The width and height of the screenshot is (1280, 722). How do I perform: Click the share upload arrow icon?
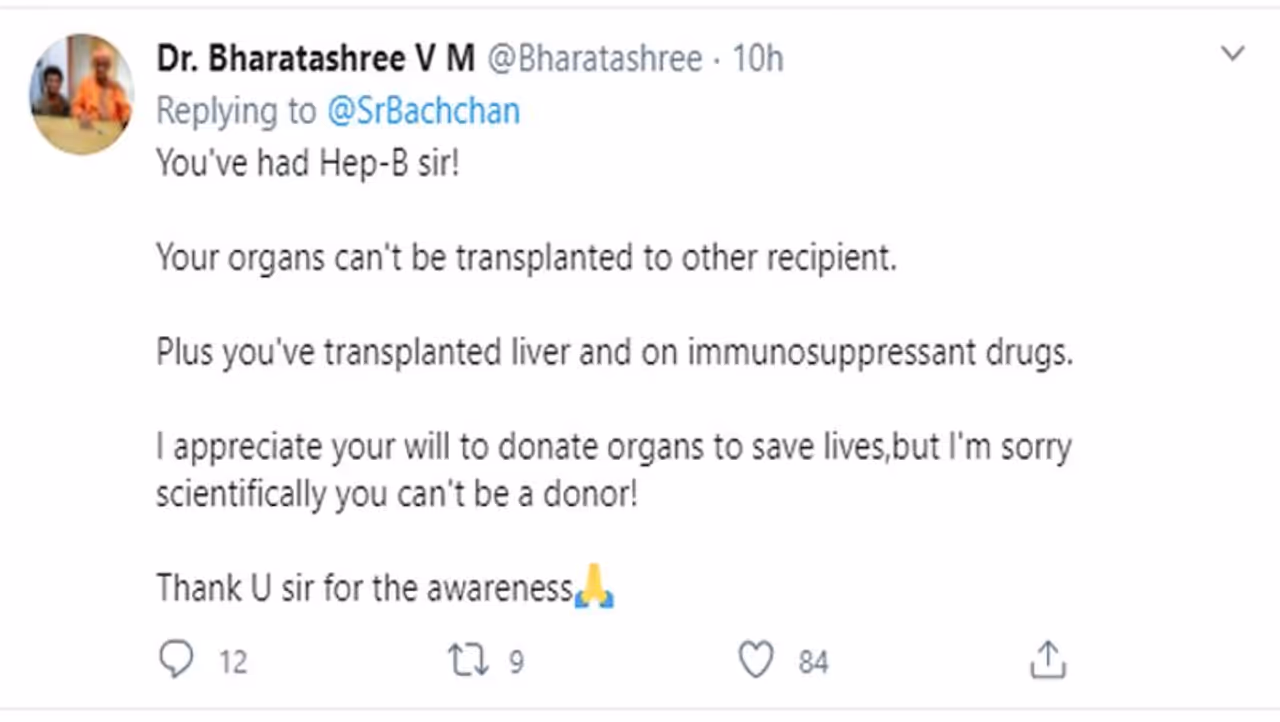tap(1046, 660)
